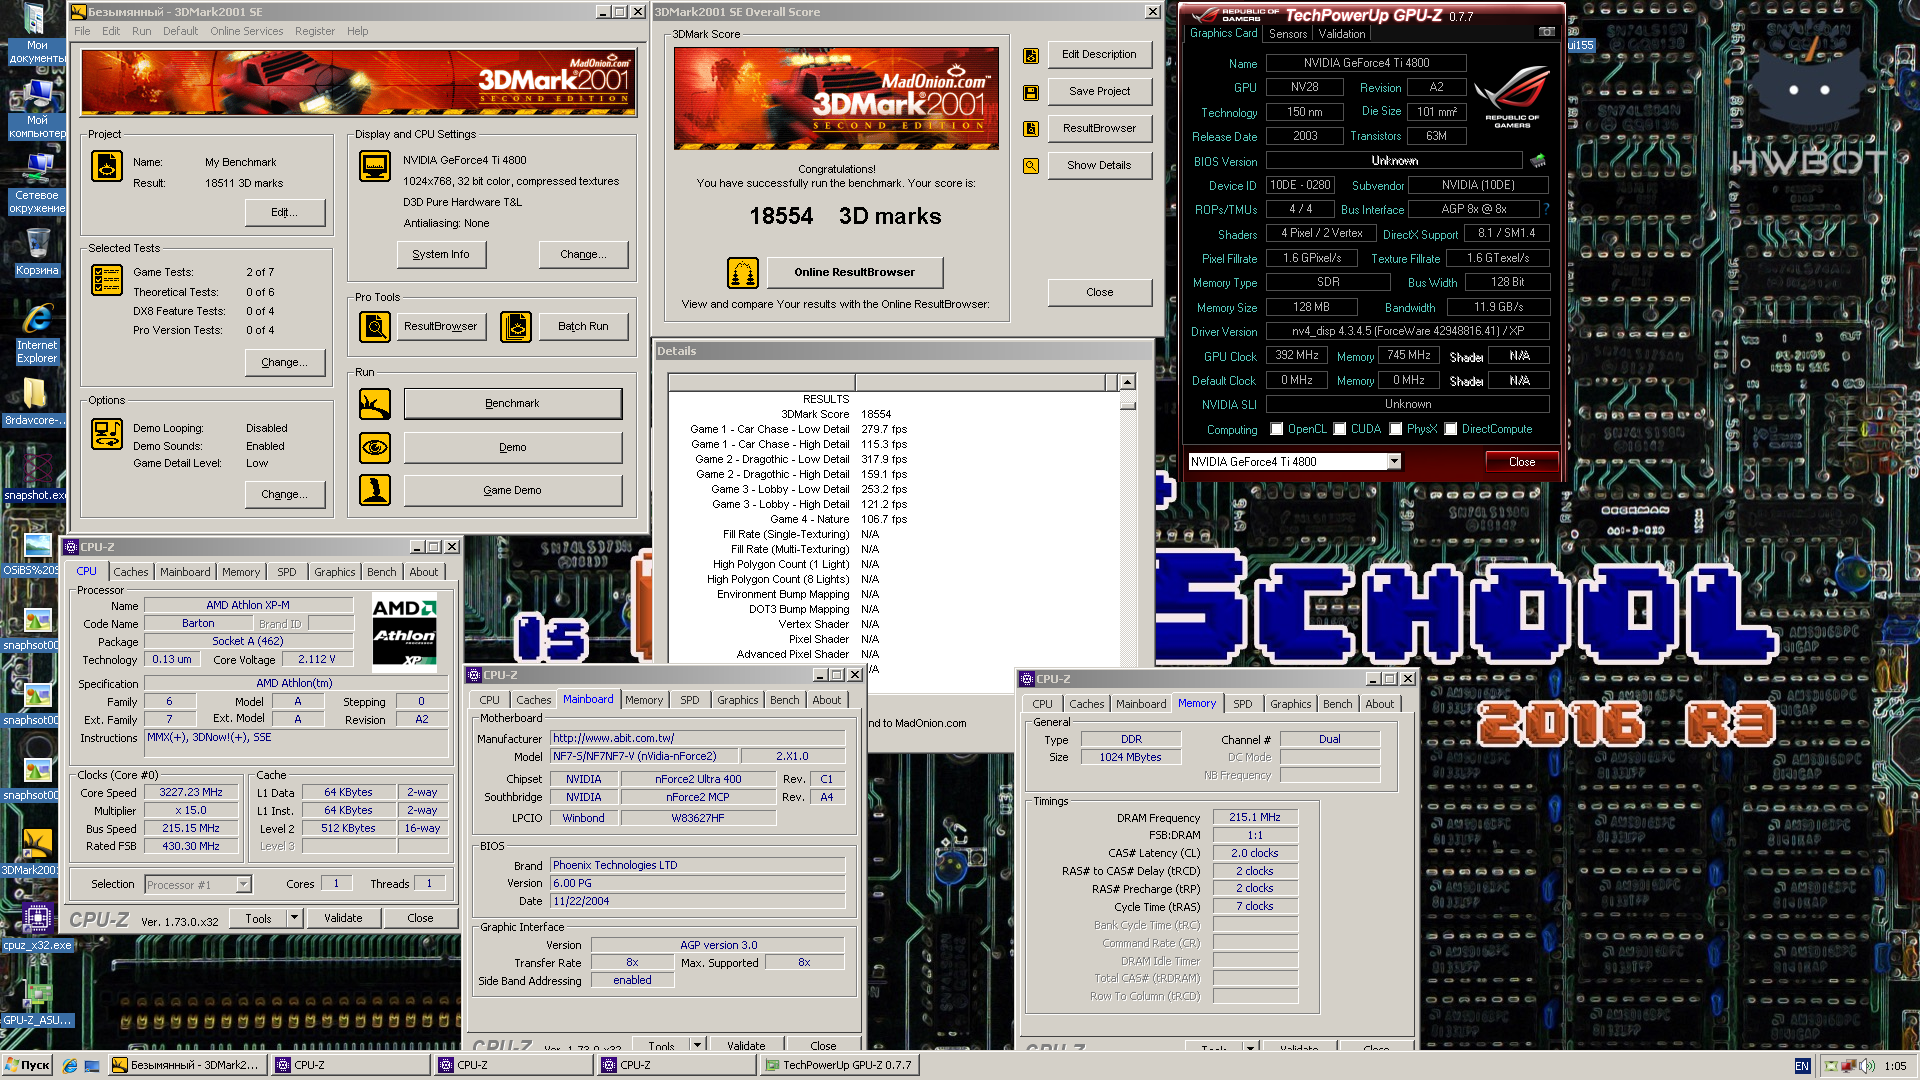Image resolution: width=1920 pixels, height=1080 pixels.
Task: Open the File menu in 3DMark2001
Action: (x=82, y=31)
